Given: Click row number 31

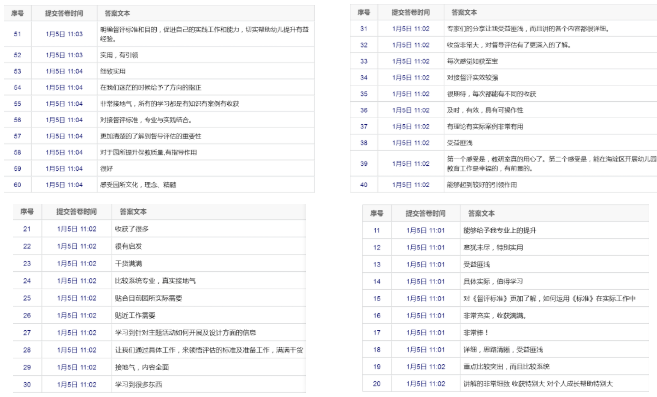Looking at the screenshot, I should pos(364,29).
